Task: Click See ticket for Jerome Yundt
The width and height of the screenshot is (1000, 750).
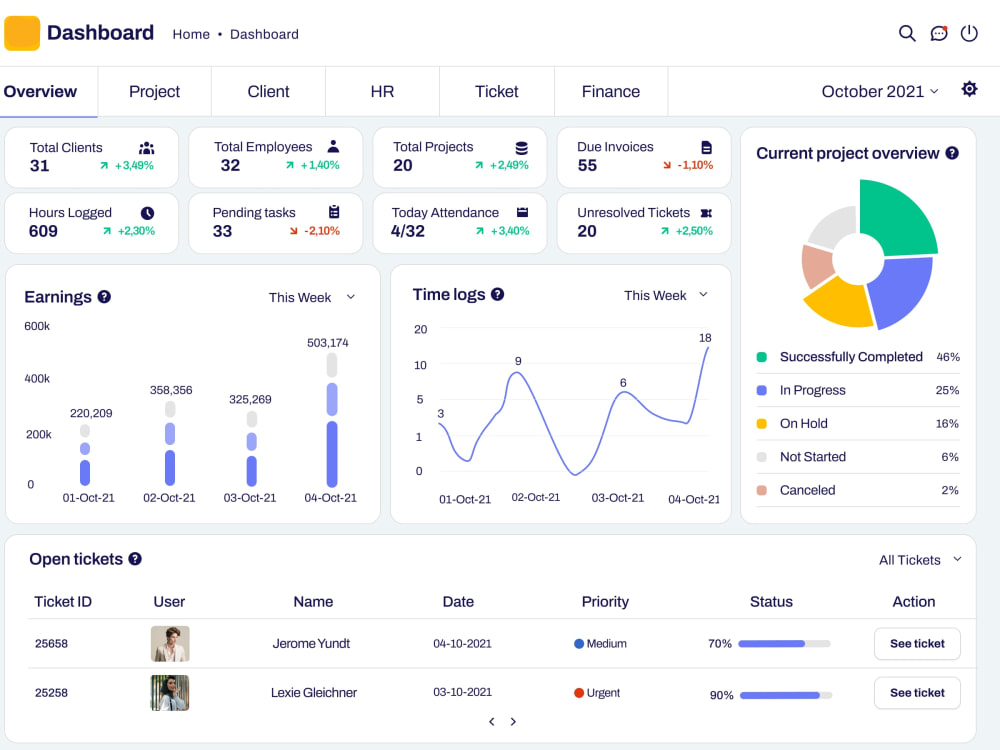Action: [917, 643]
